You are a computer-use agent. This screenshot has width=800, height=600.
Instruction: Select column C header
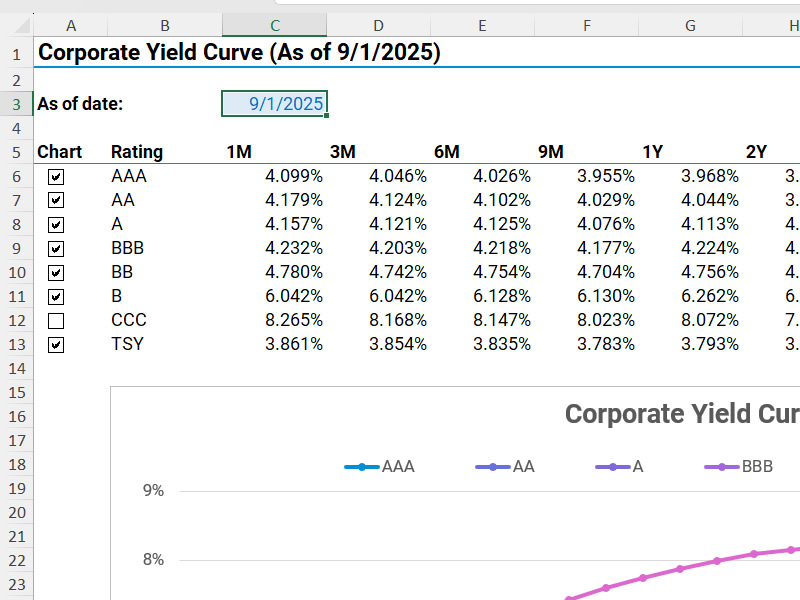[x=274, y=25]
